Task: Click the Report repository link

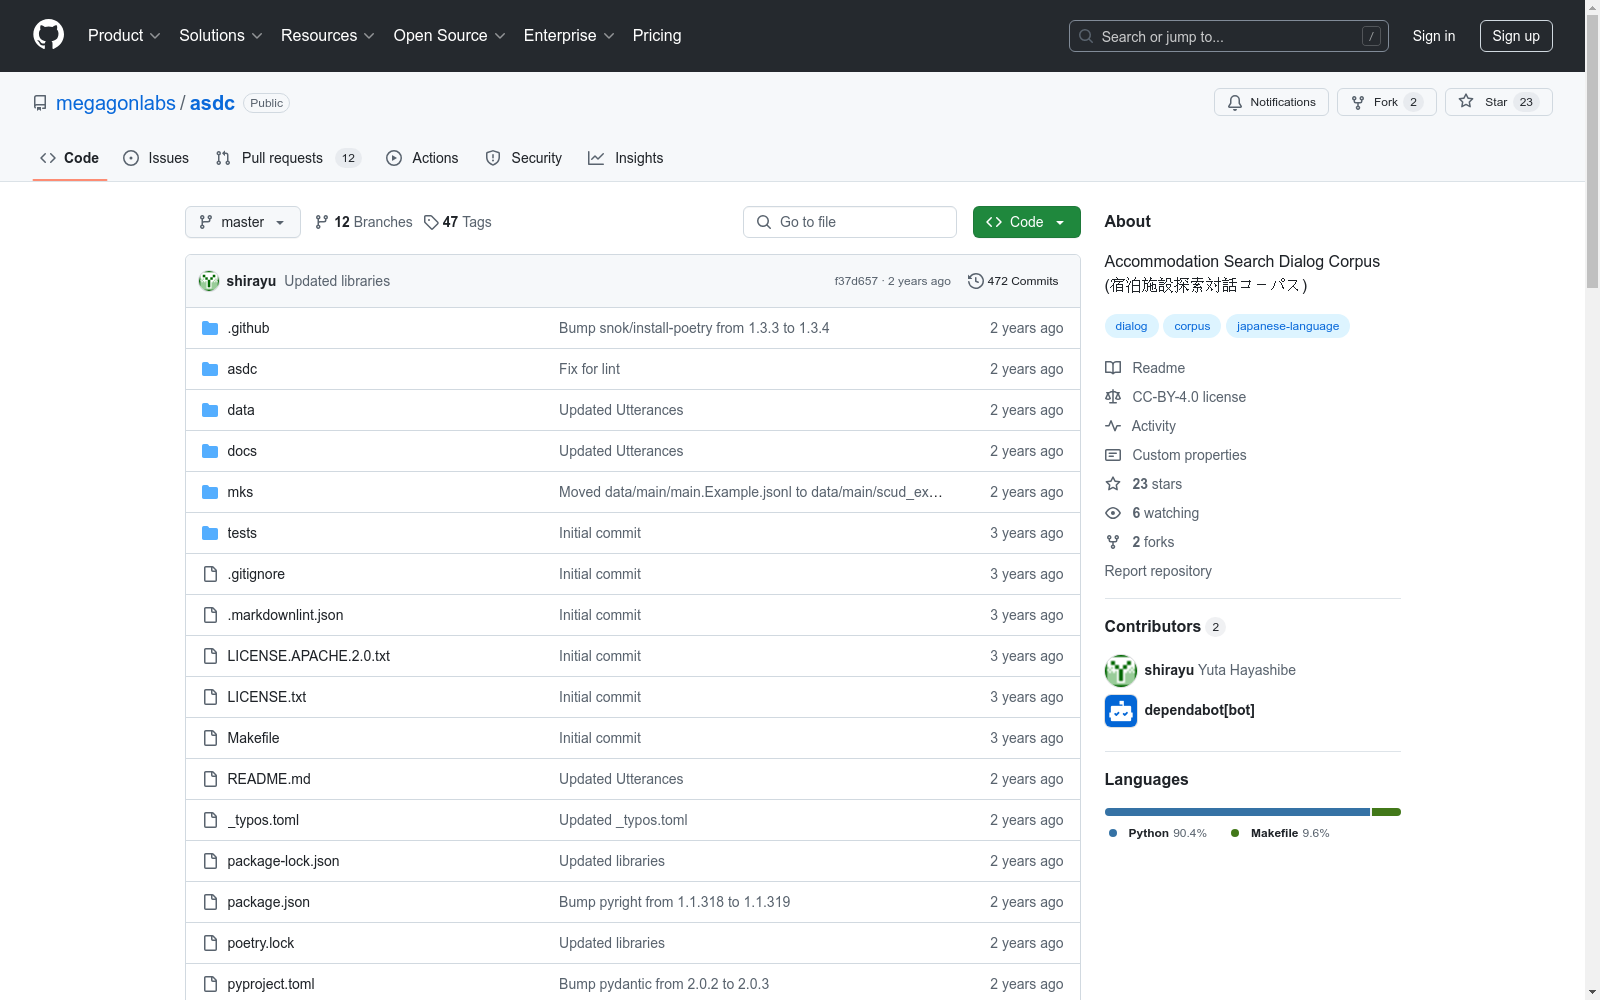Action: point(1158,571)
